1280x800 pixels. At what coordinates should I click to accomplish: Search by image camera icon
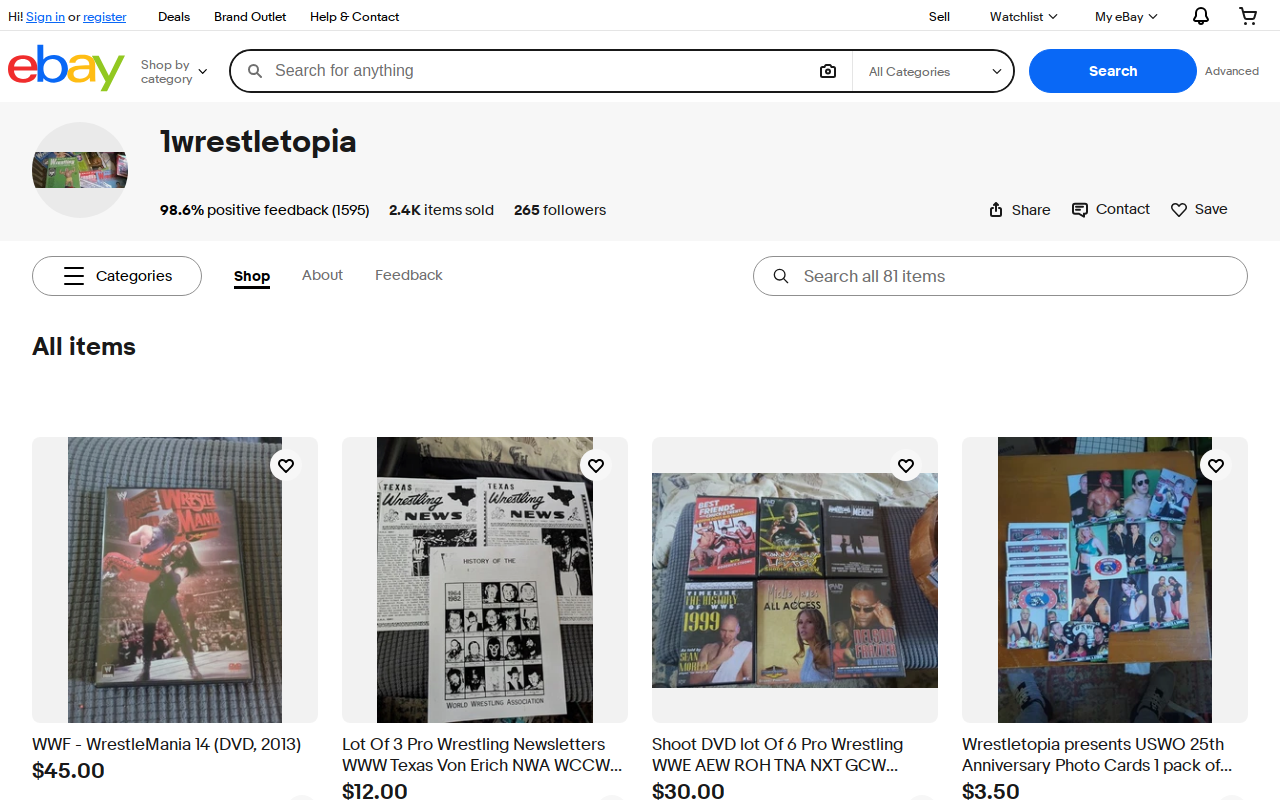click(x=828, y=71)
